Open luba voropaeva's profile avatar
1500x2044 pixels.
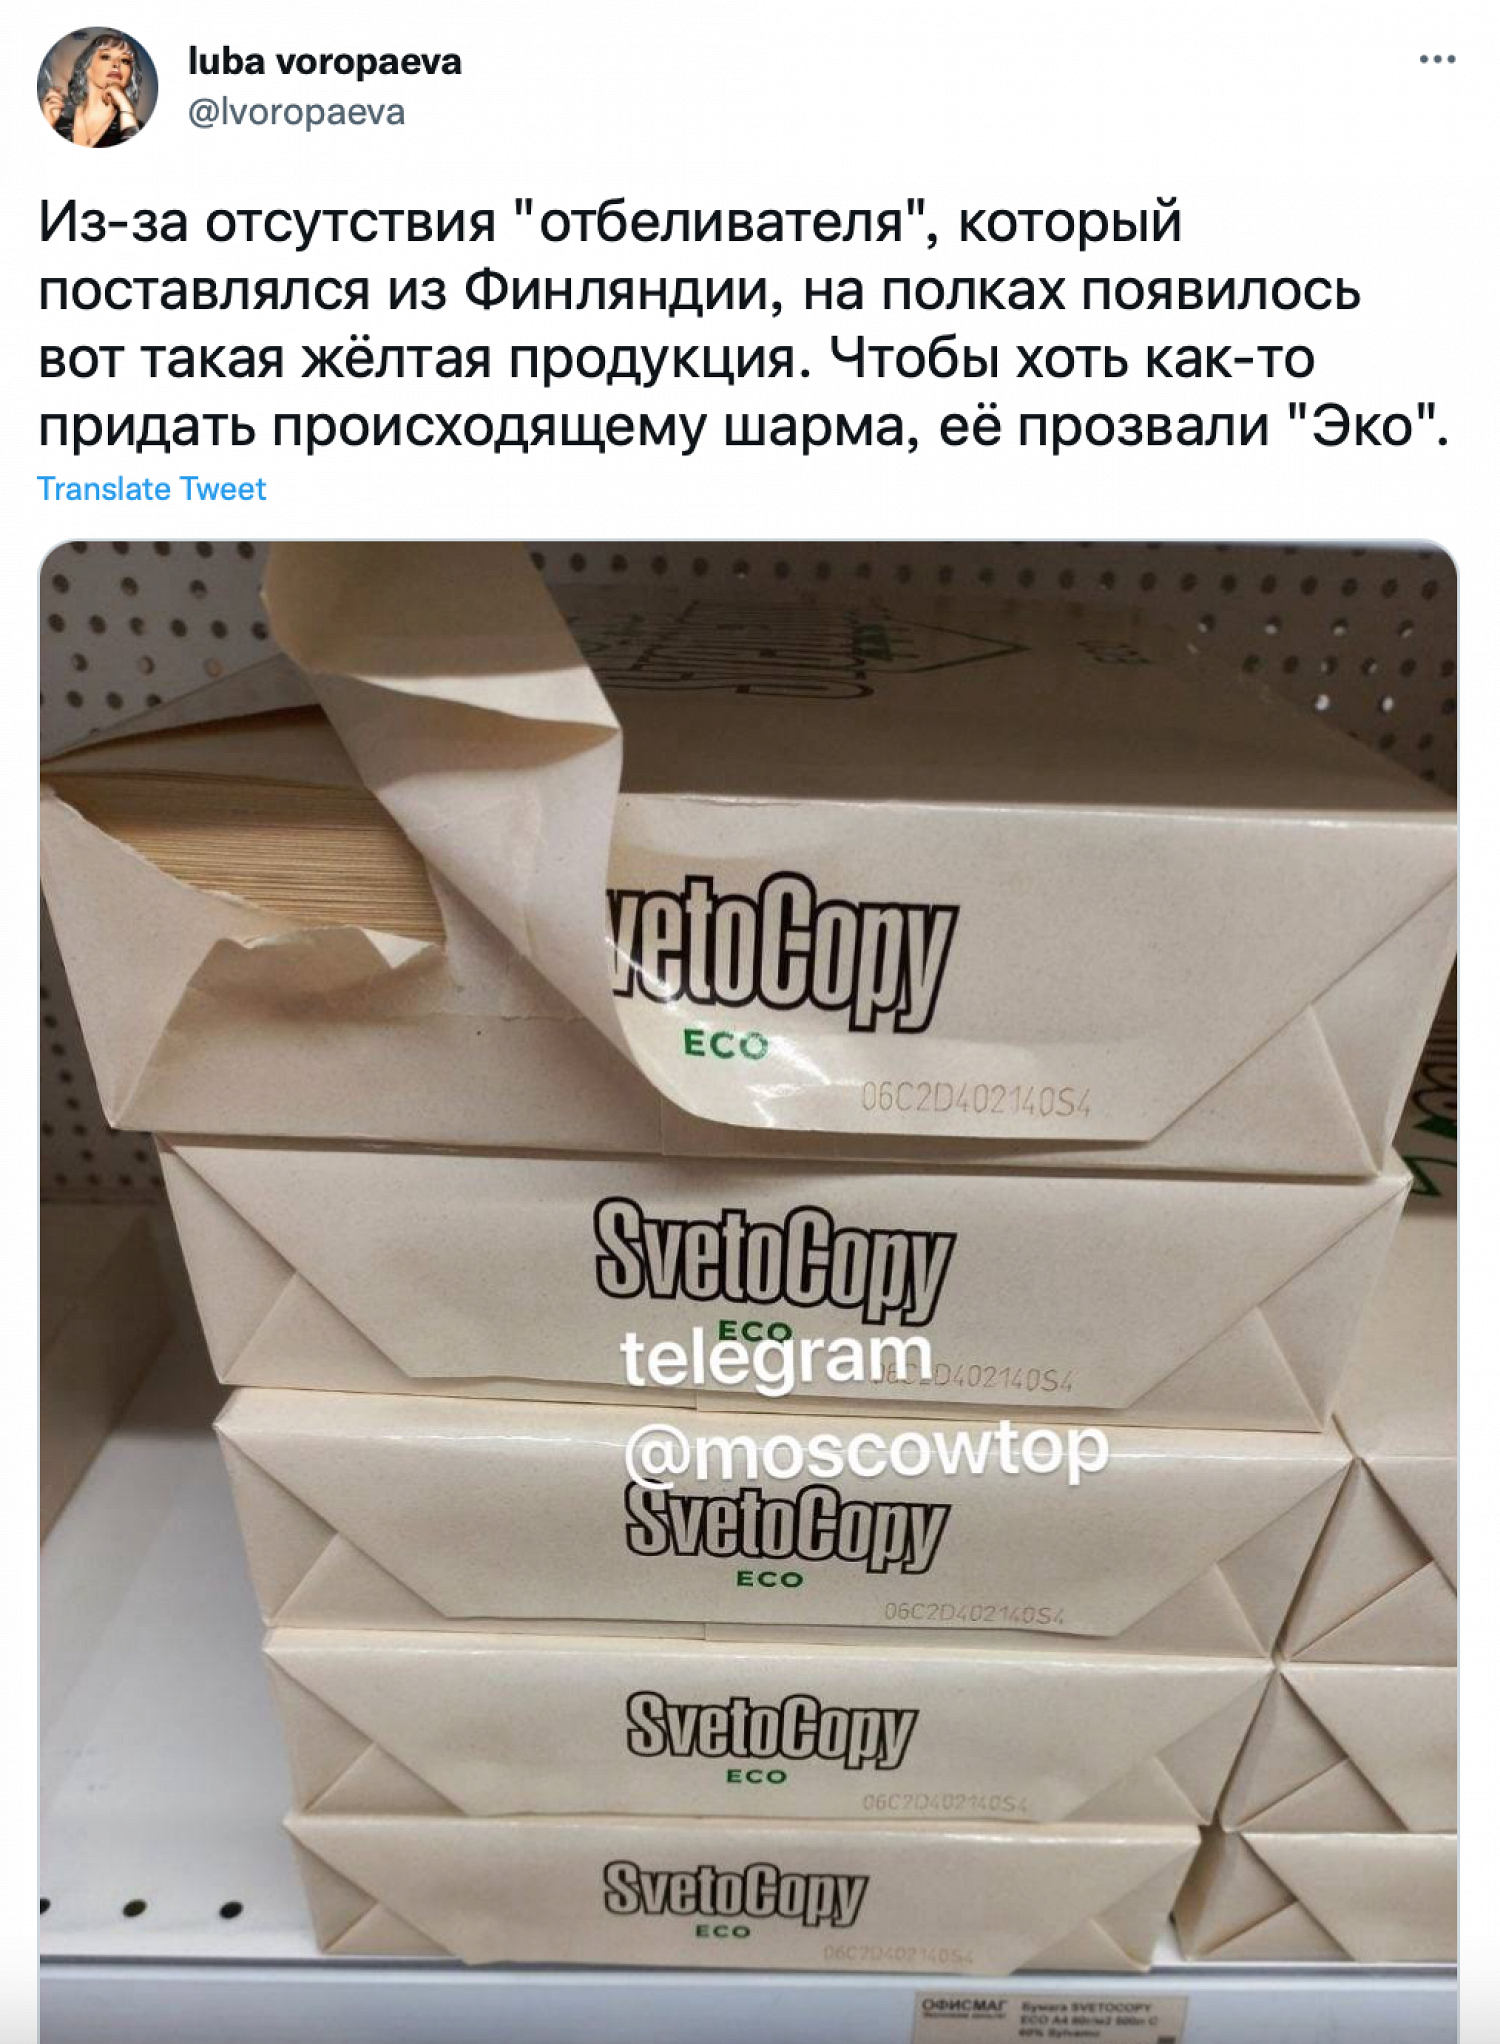[97, 87]
